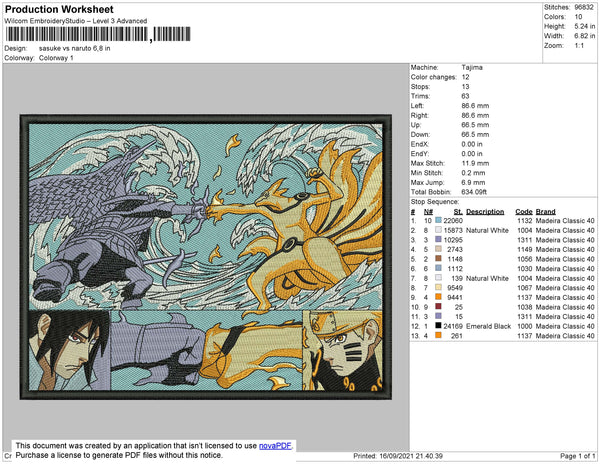Screen dimensions: 600x464
Task: Click the Stitches value "96832"
Action: (584, 7)
